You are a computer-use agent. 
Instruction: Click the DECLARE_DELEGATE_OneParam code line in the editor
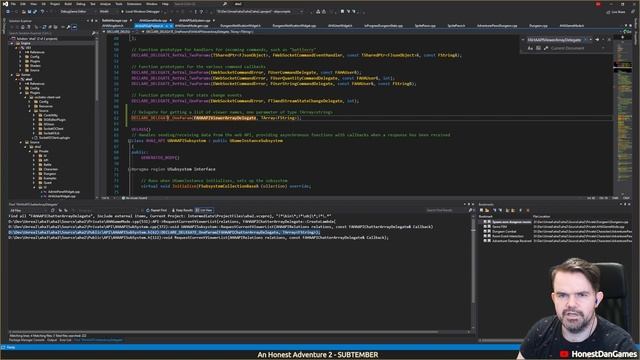point(216,118)
